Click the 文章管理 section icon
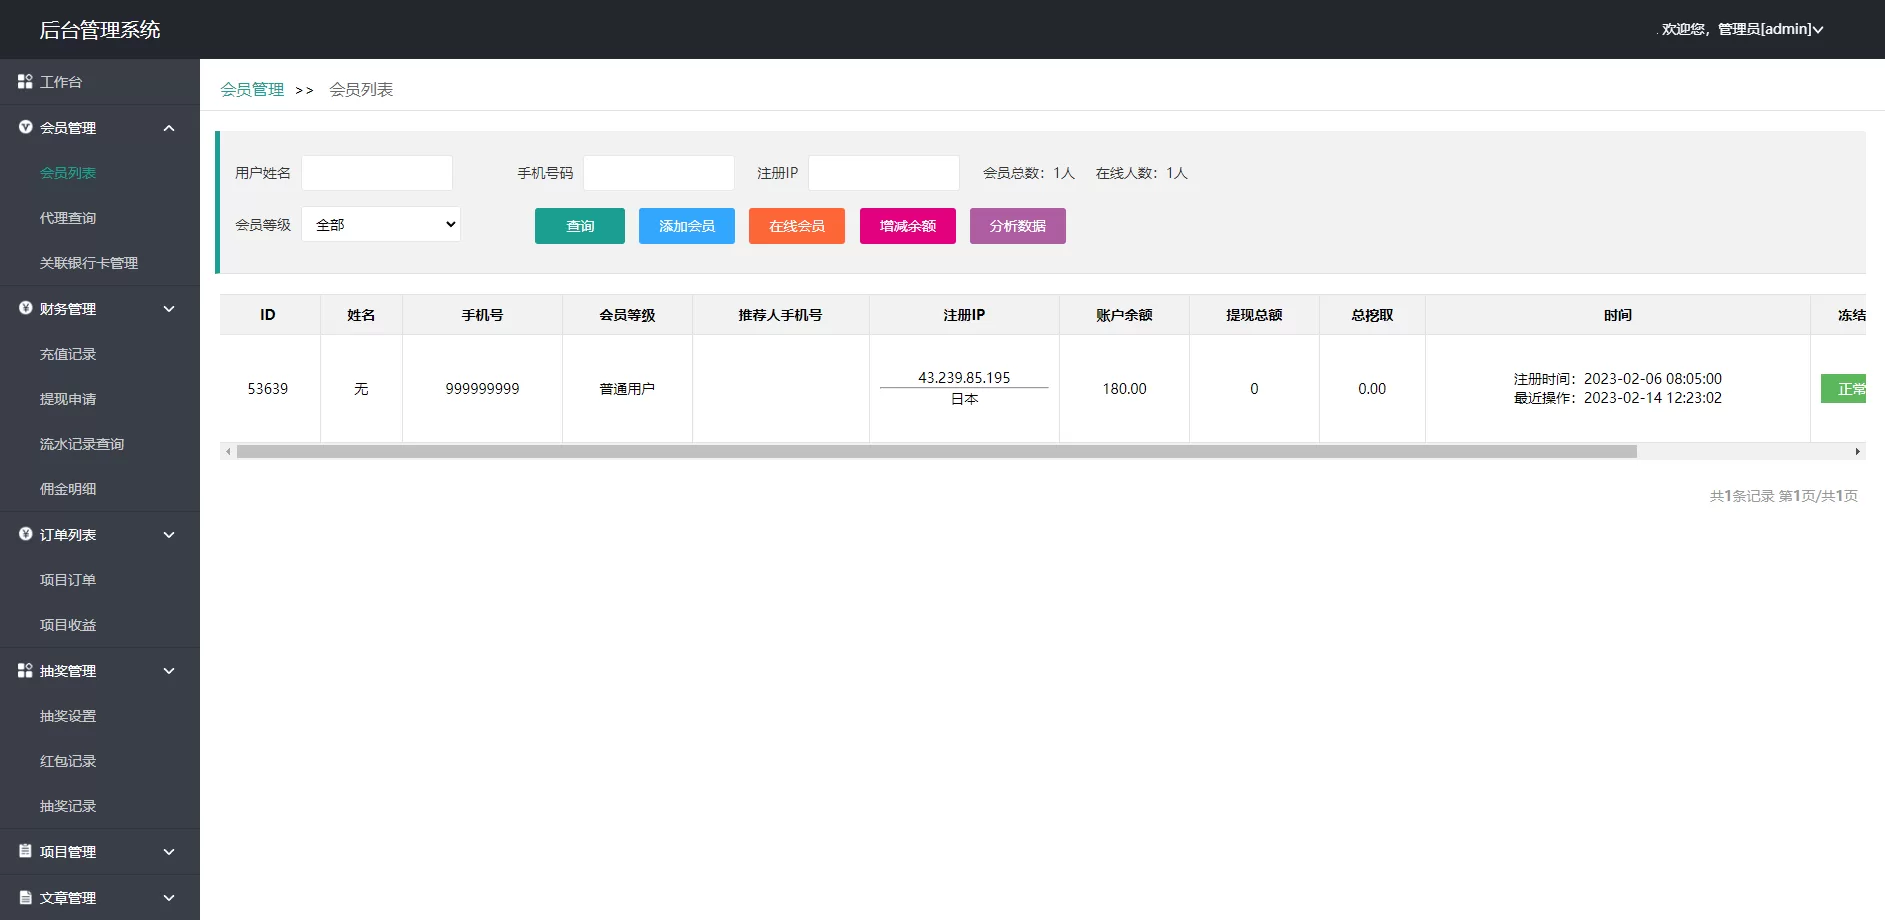This screenshot has width=1885, height=920. click(x=25, y=897)
